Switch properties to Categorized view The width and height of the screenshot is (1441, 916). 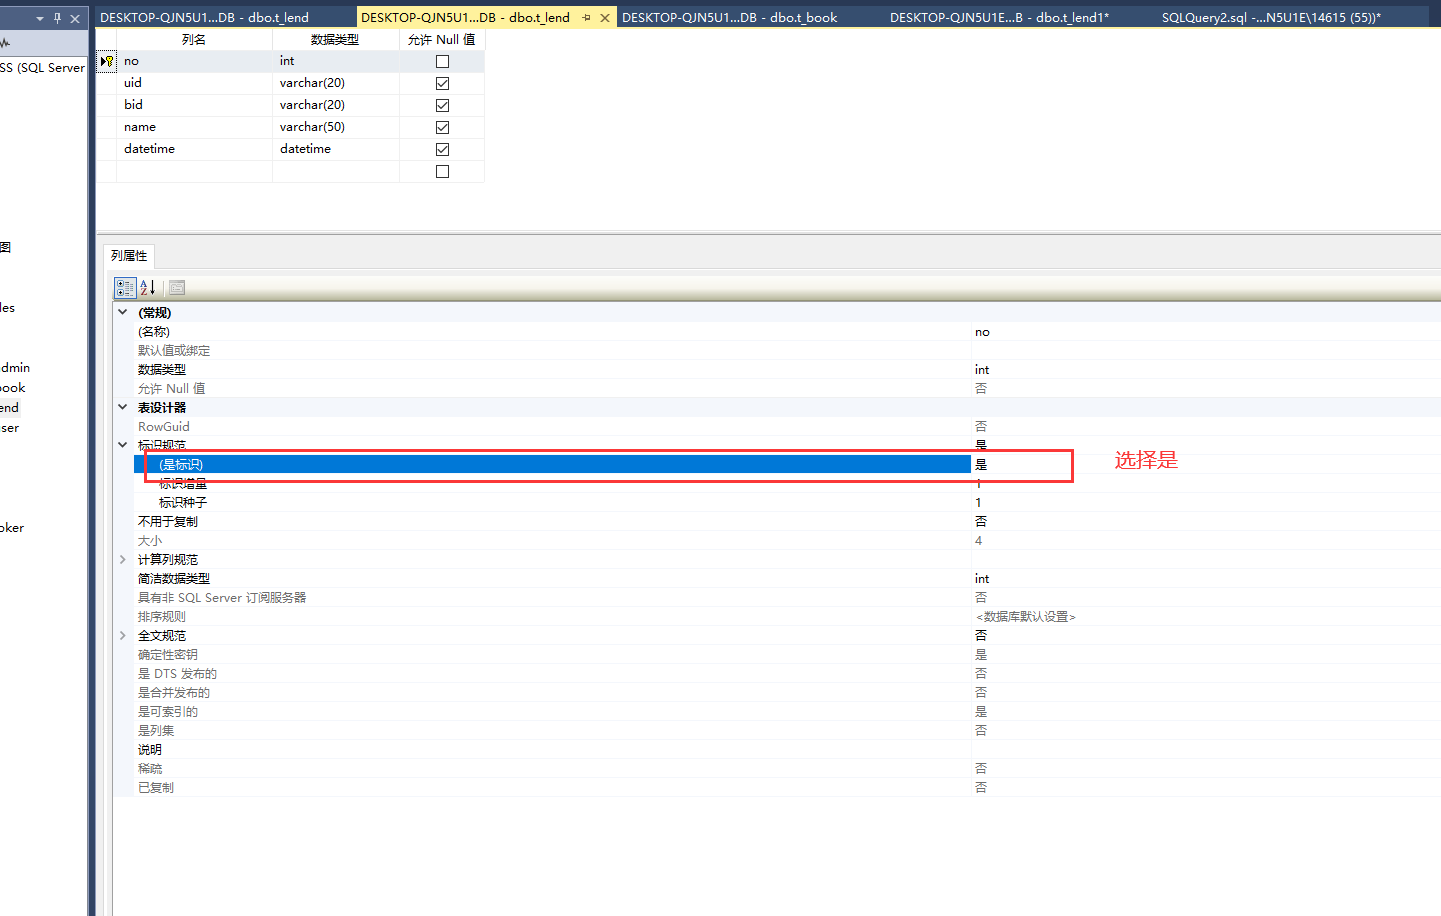pos(125,288)
